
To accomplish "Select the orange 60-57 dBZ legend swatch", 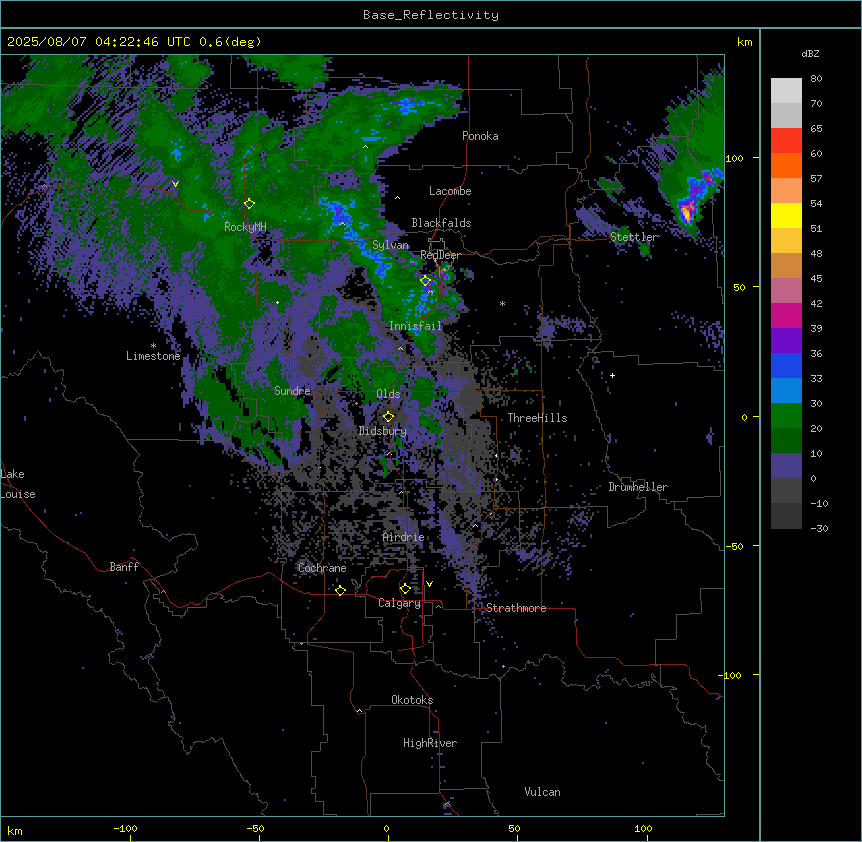I will 786,165.
